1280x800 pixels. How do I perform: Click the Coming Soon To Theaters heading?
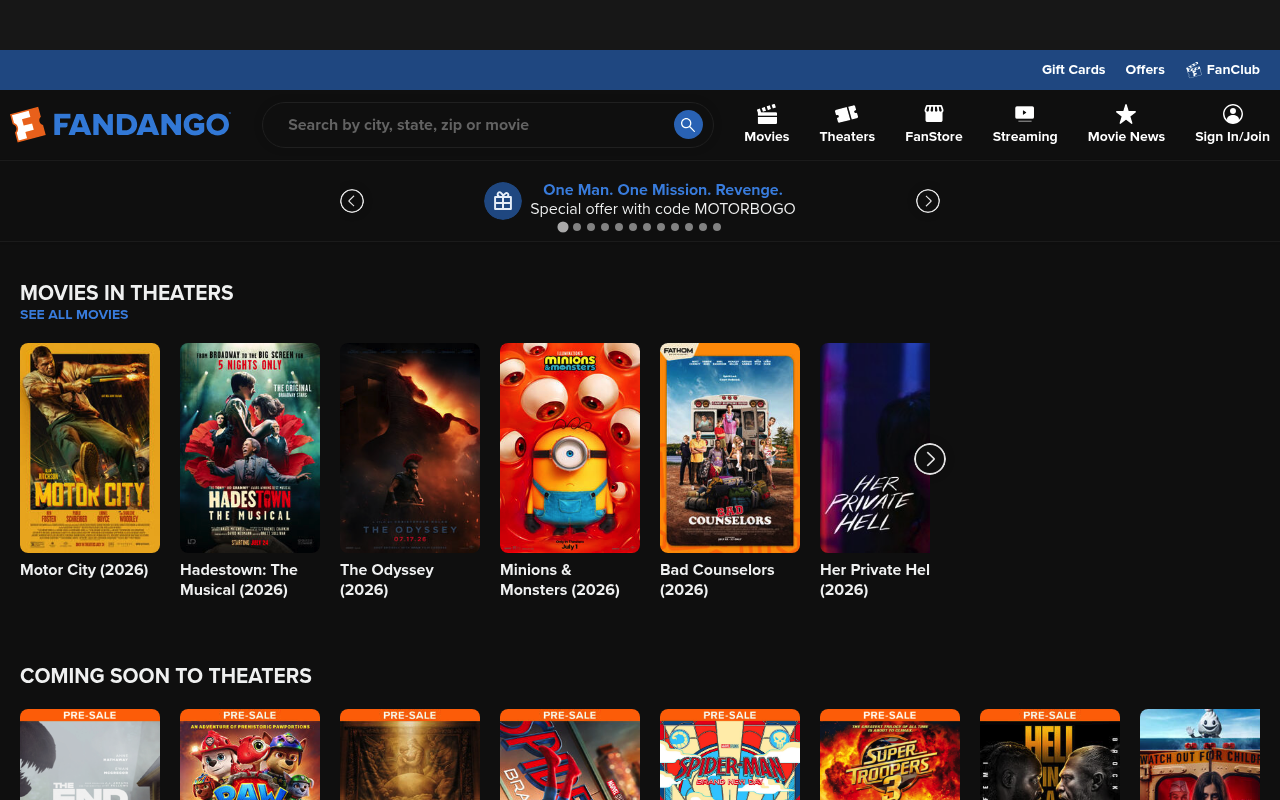pos(166,676)
